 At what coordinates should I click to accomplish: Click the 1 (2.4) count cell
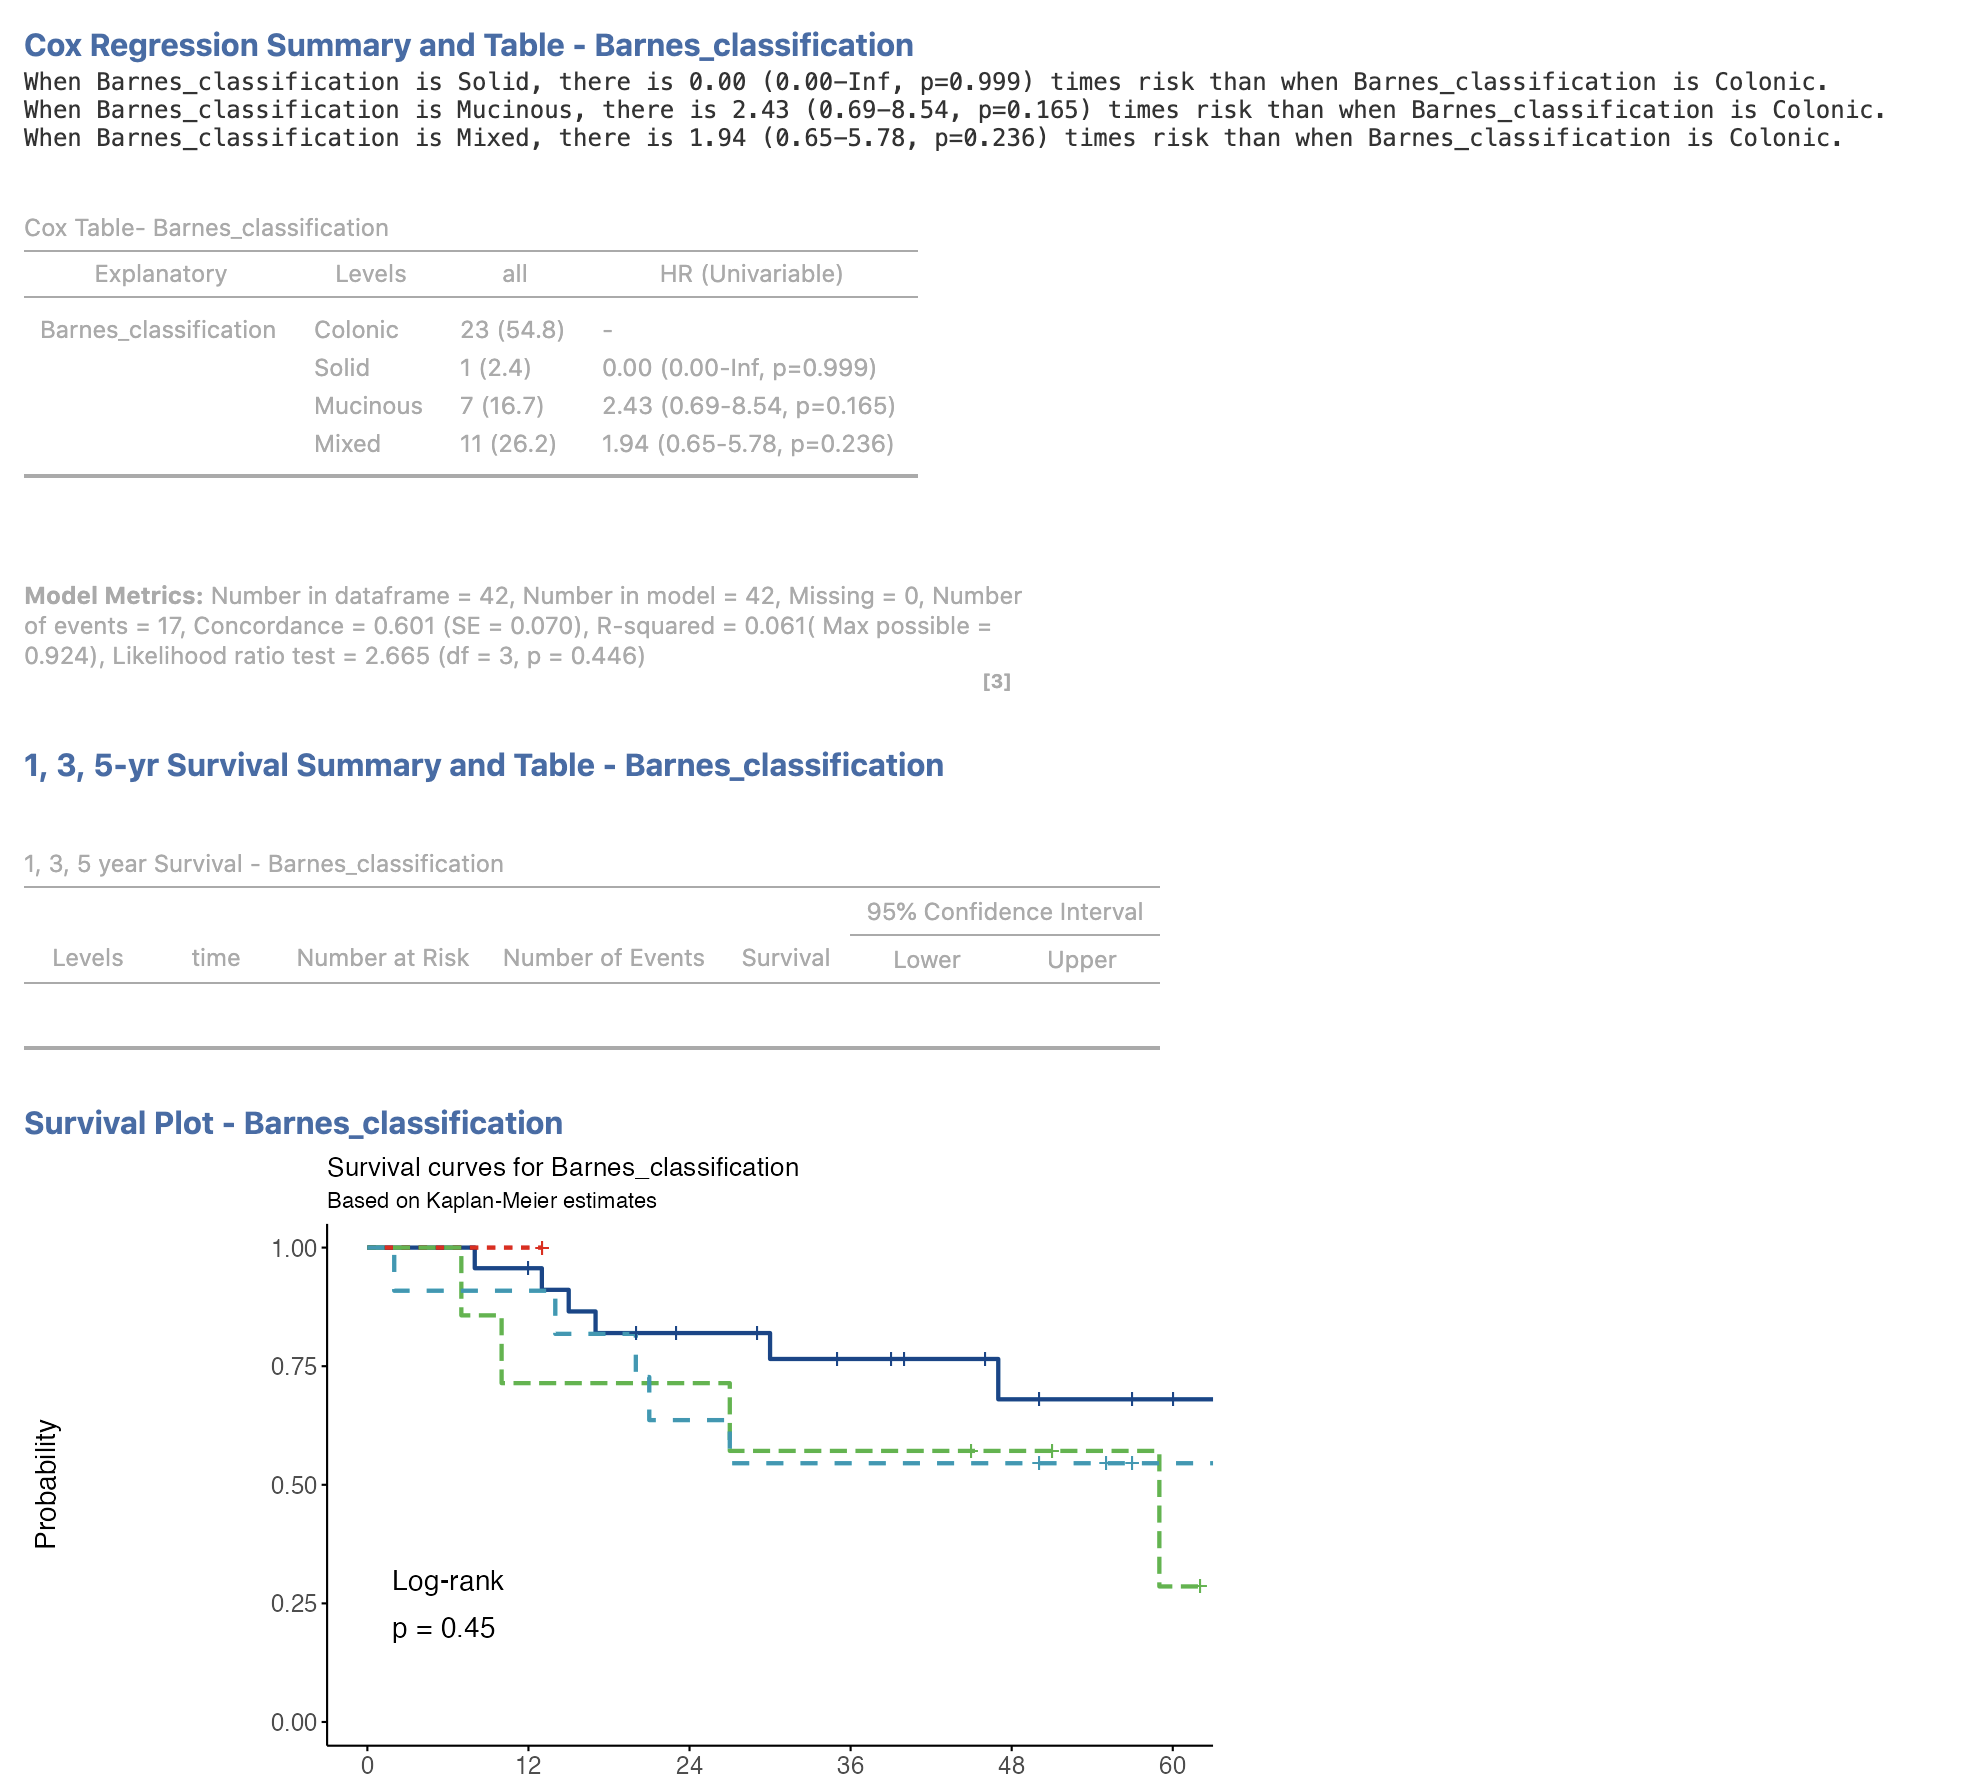[x=495, y=368]
